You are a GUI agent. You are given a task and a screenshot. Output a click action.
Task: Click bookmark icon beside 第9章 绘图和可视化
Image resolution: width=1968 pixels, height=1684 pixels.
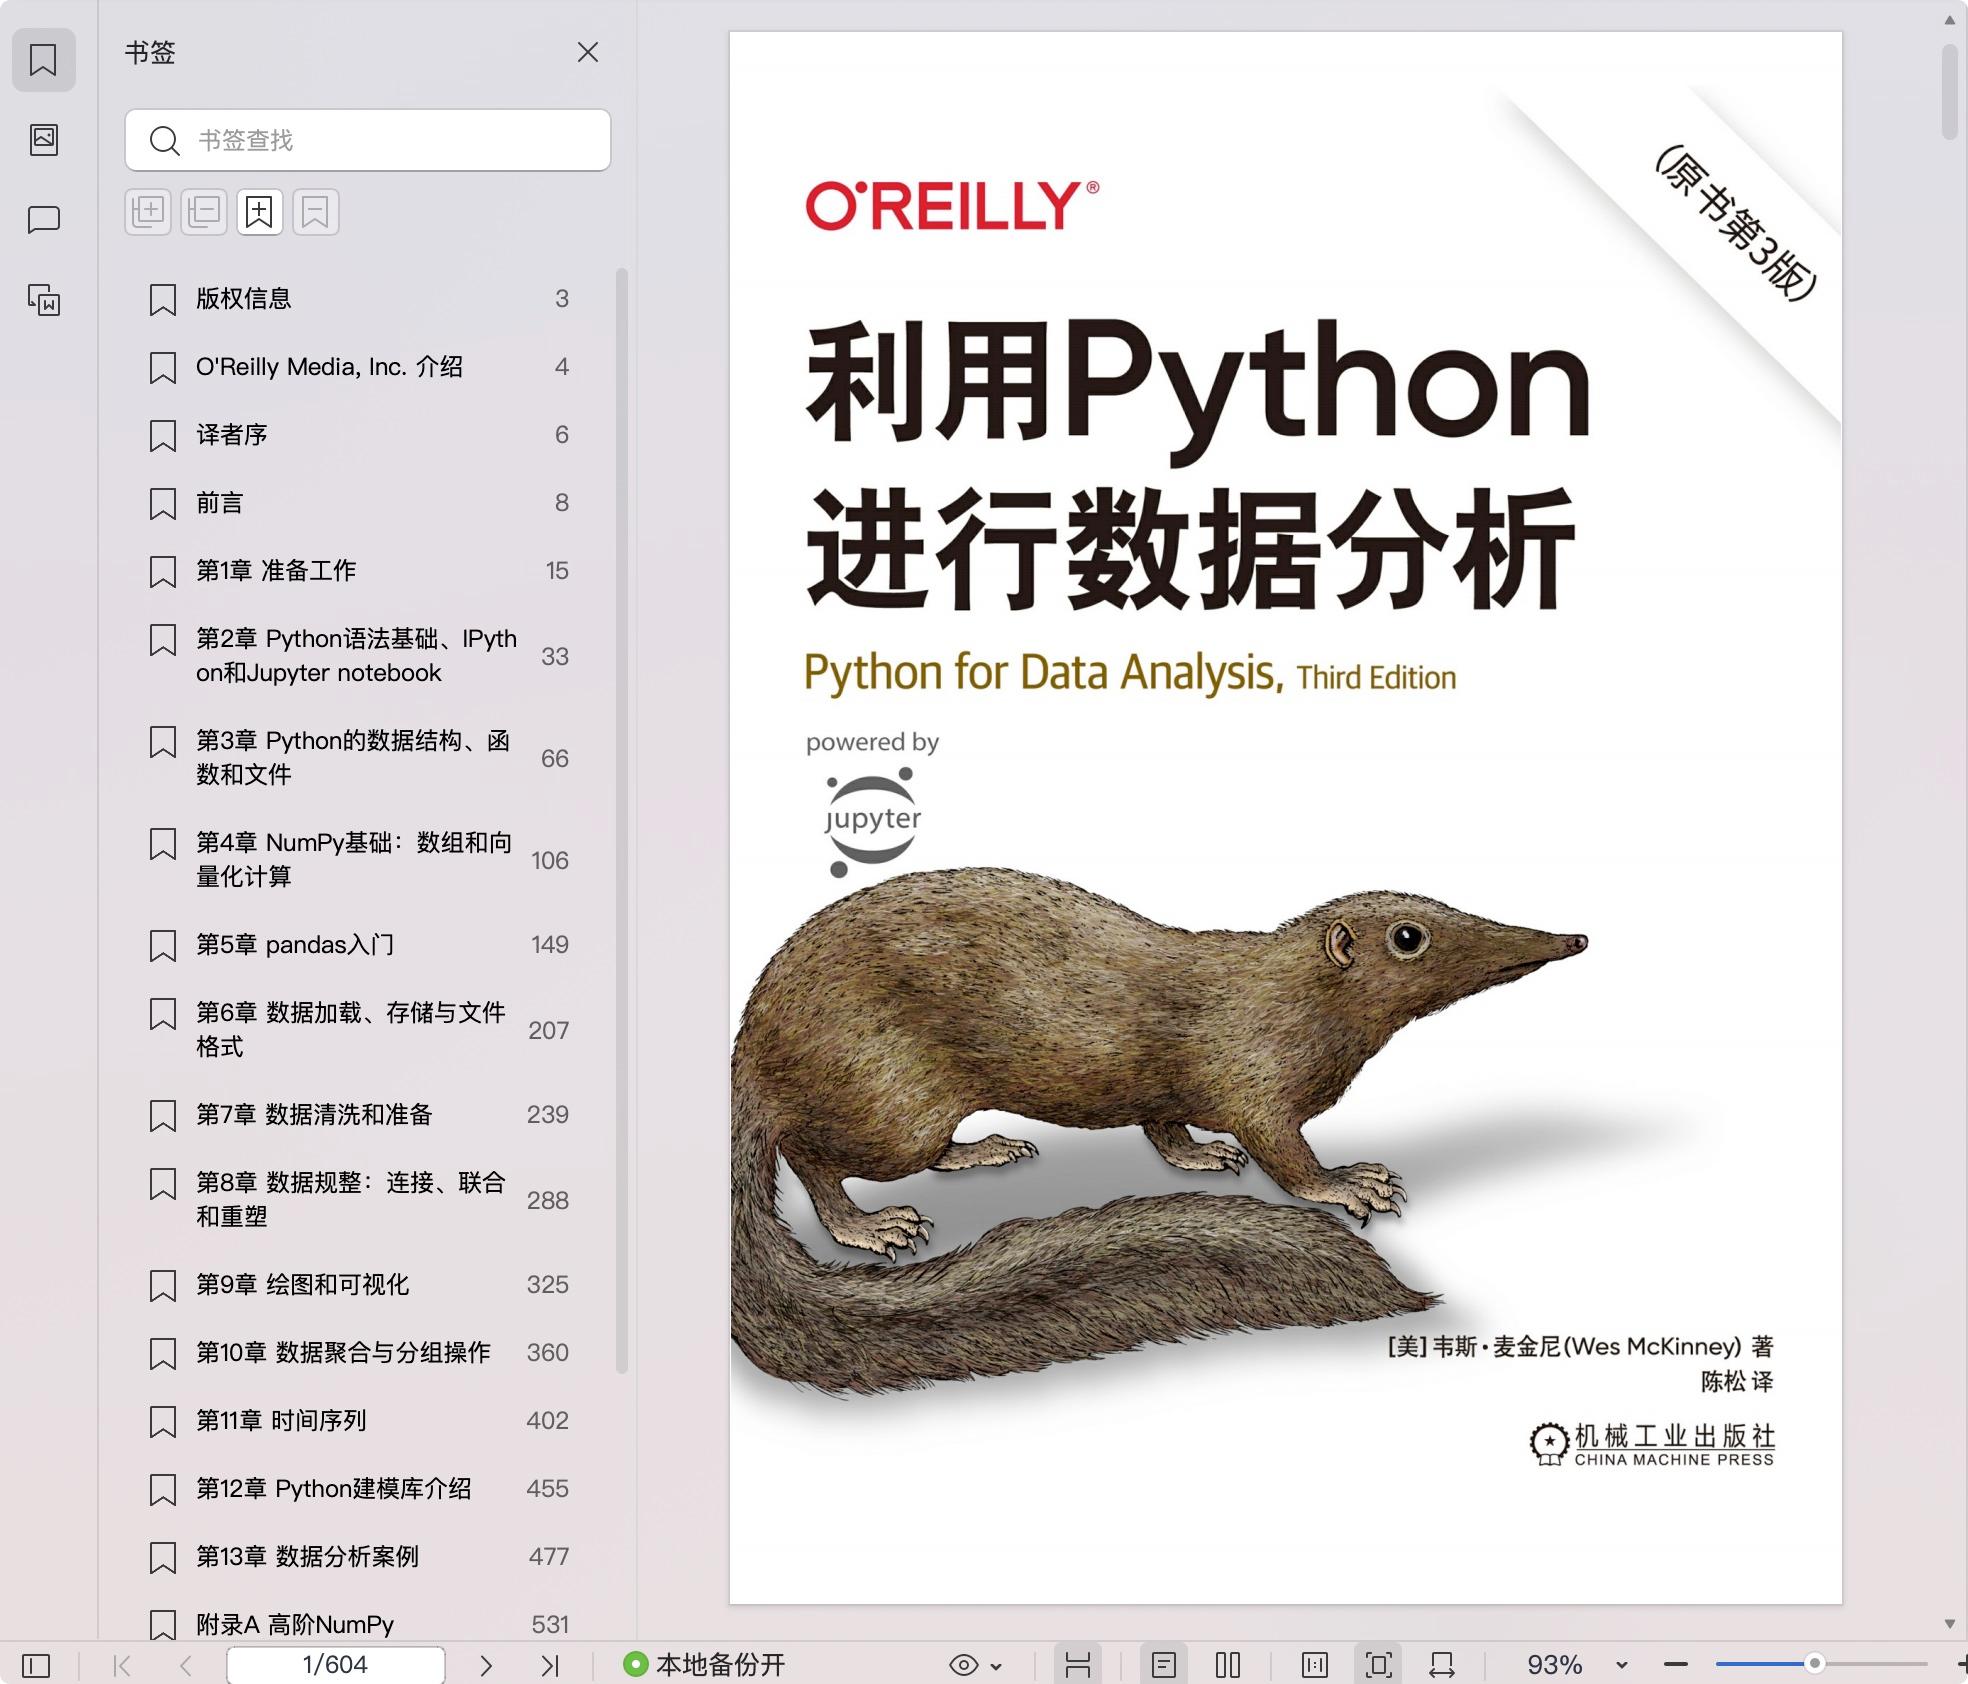coord(162,1286)
